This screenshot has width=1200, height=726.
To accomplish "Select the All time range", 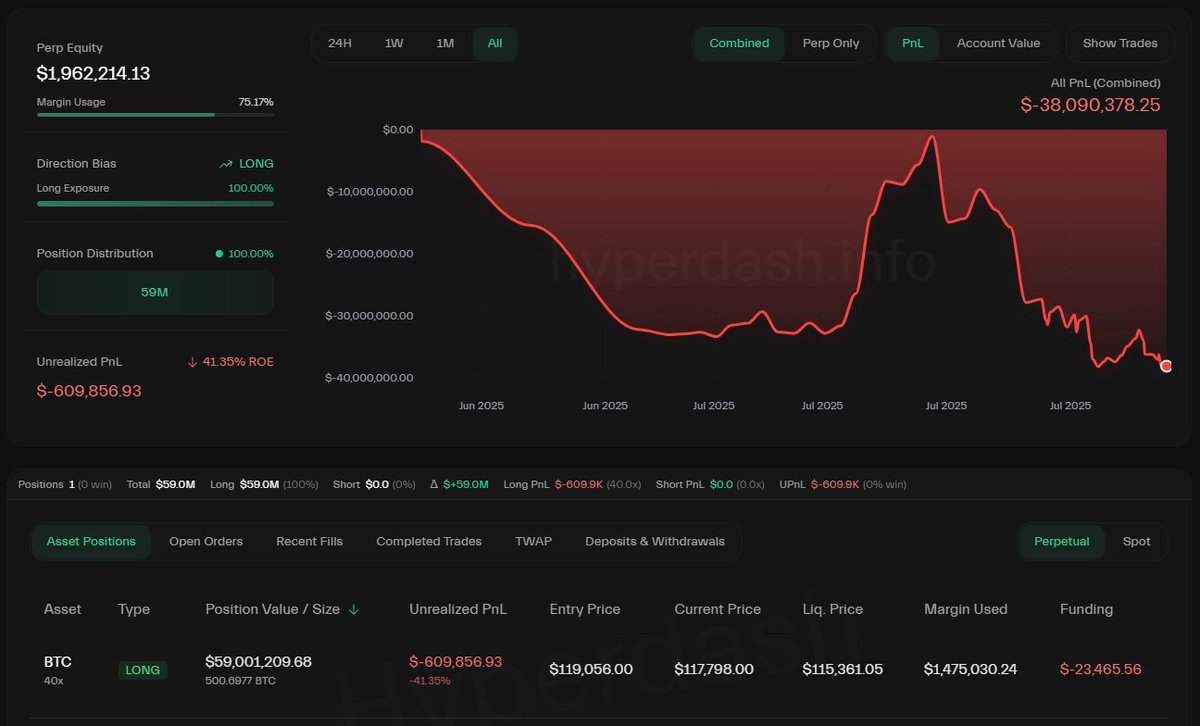I will [x=495, y=43].
